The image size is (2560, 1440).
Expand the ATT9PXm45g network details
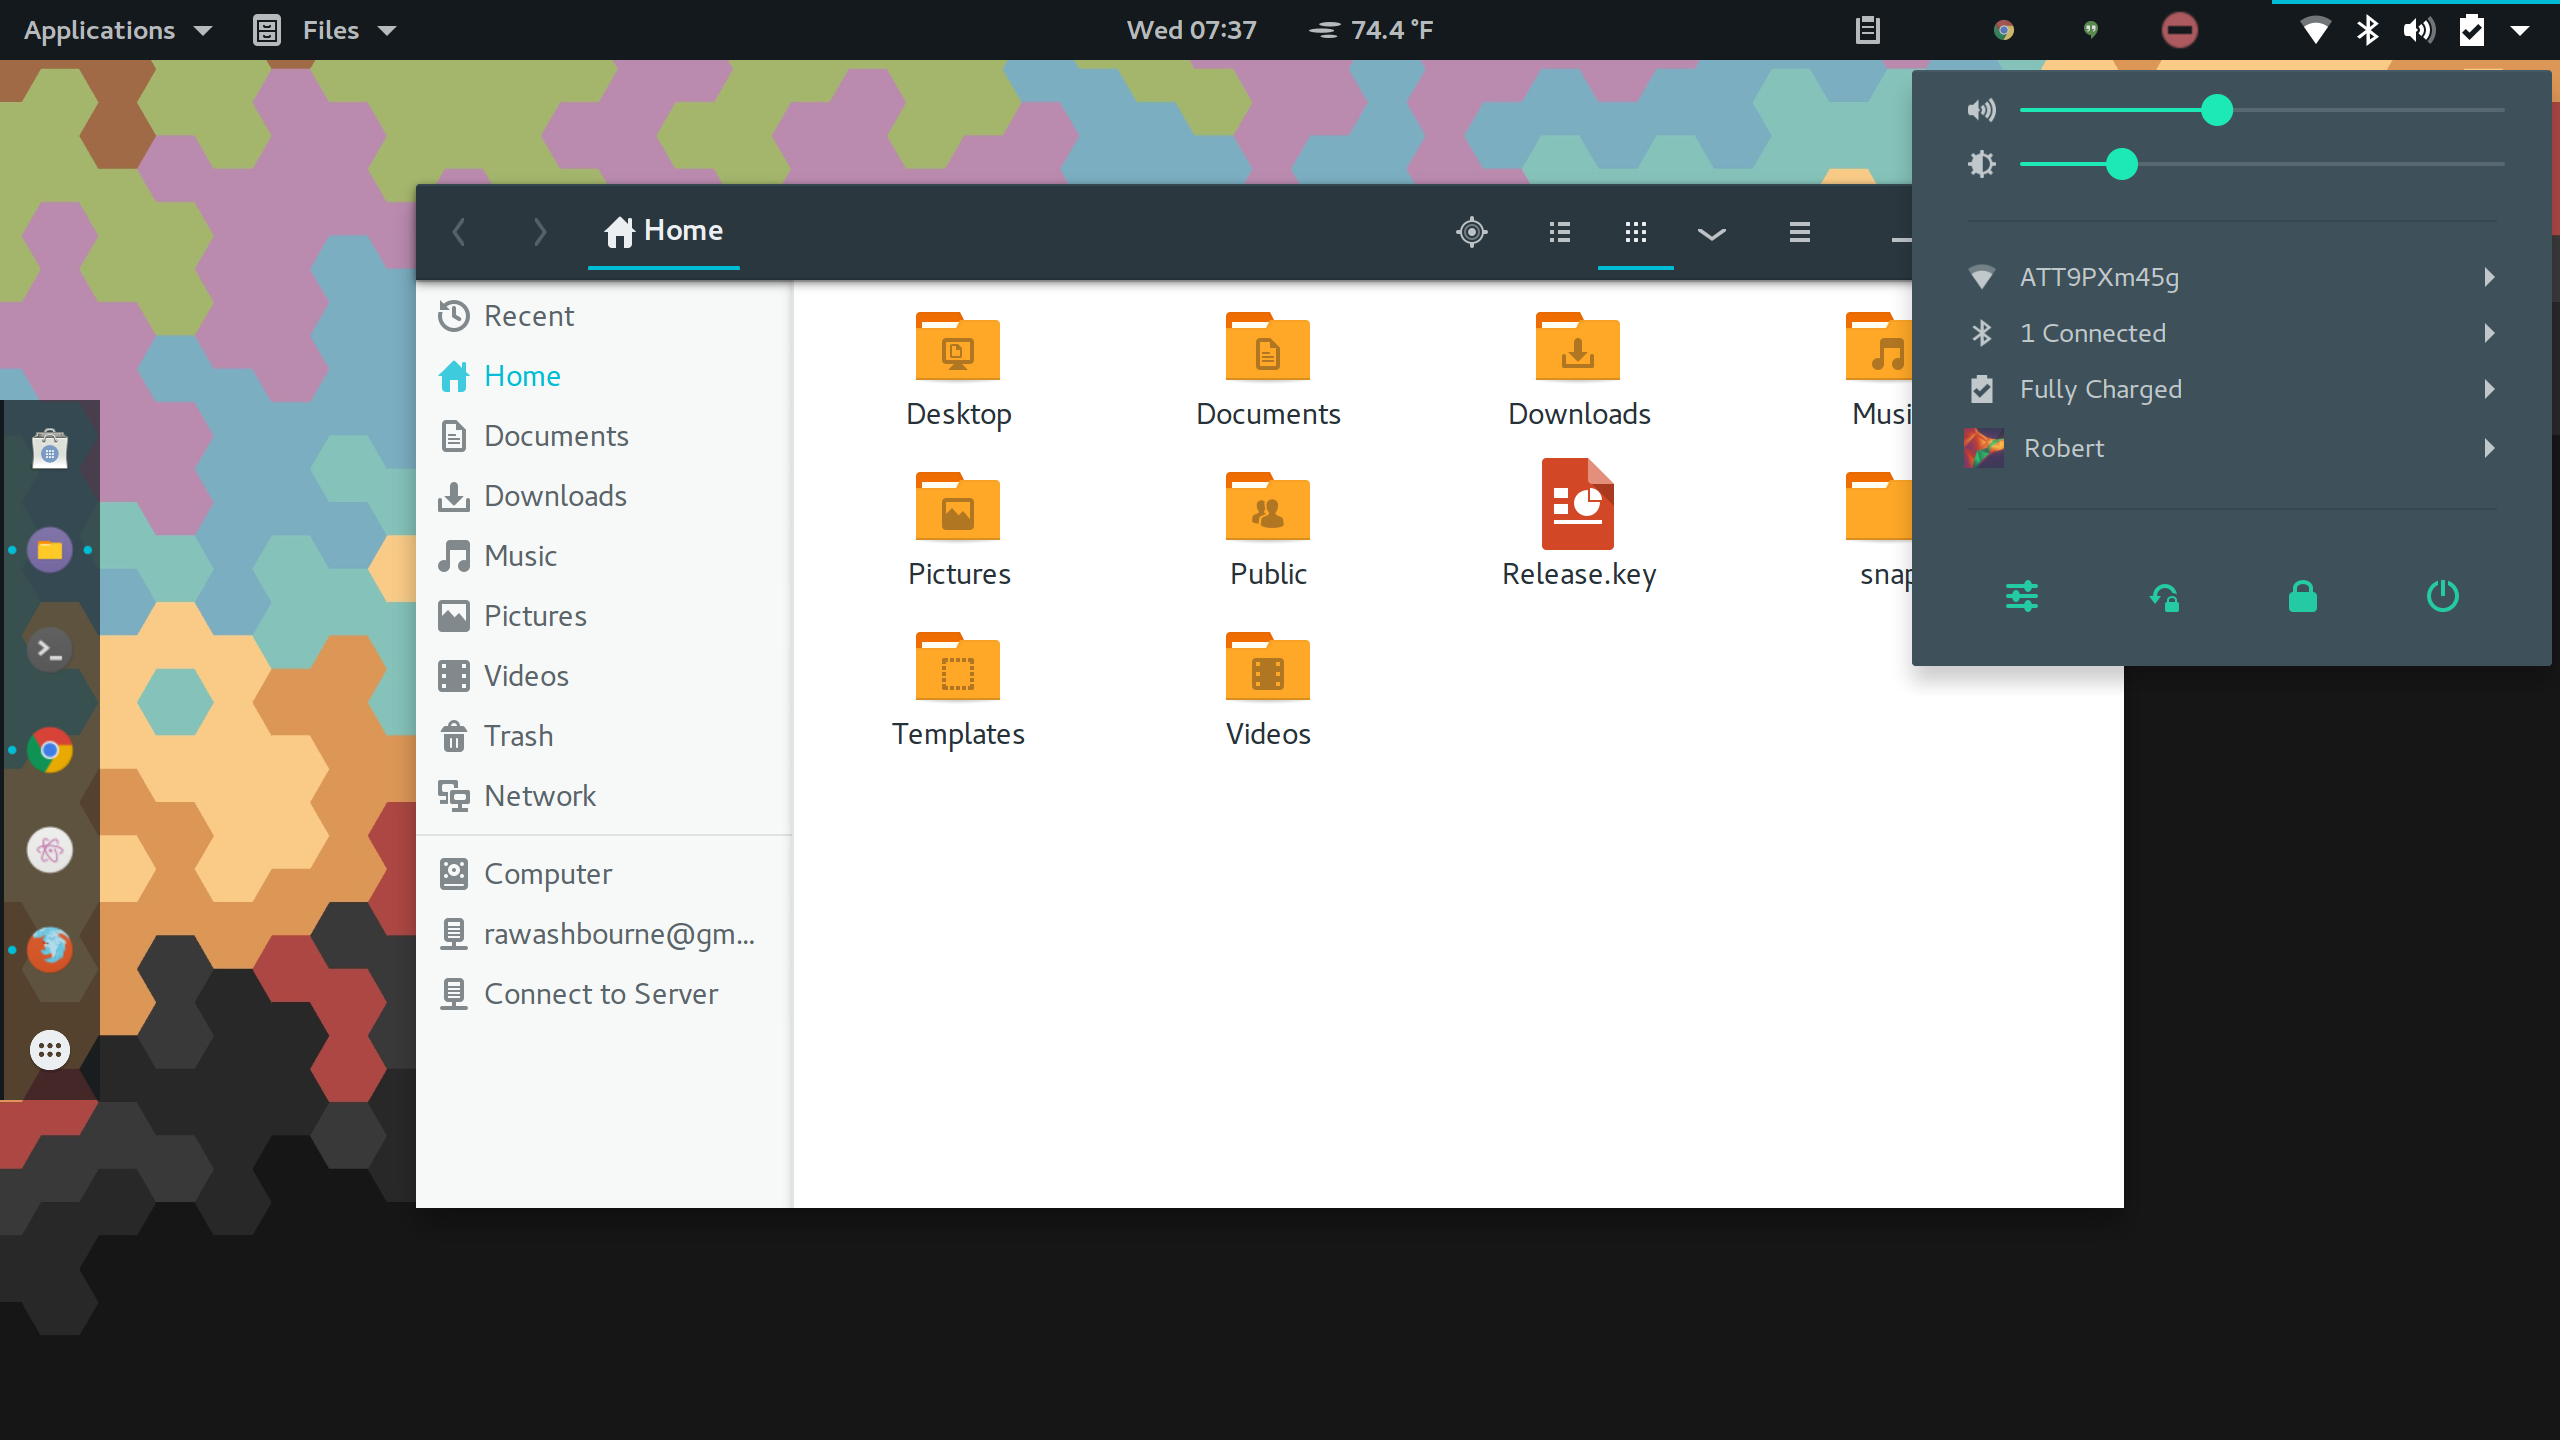(x=2493, y=276)
